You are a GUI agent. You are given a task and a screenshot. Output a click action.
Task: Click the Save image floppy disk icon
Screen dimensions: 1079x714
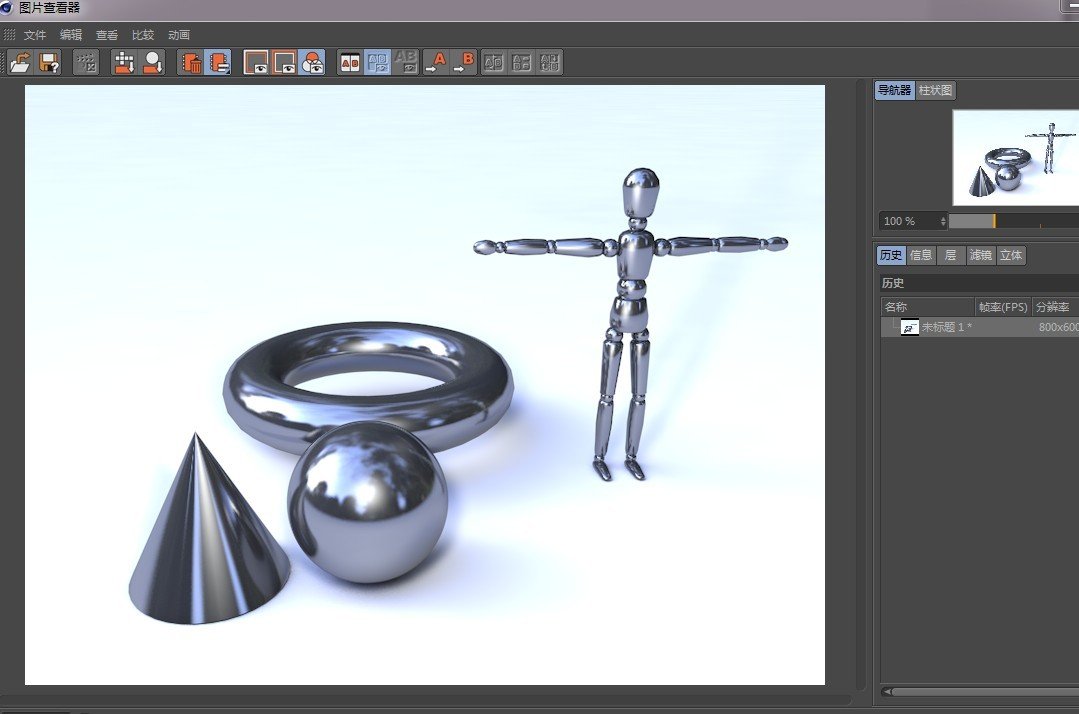(49, 63)
